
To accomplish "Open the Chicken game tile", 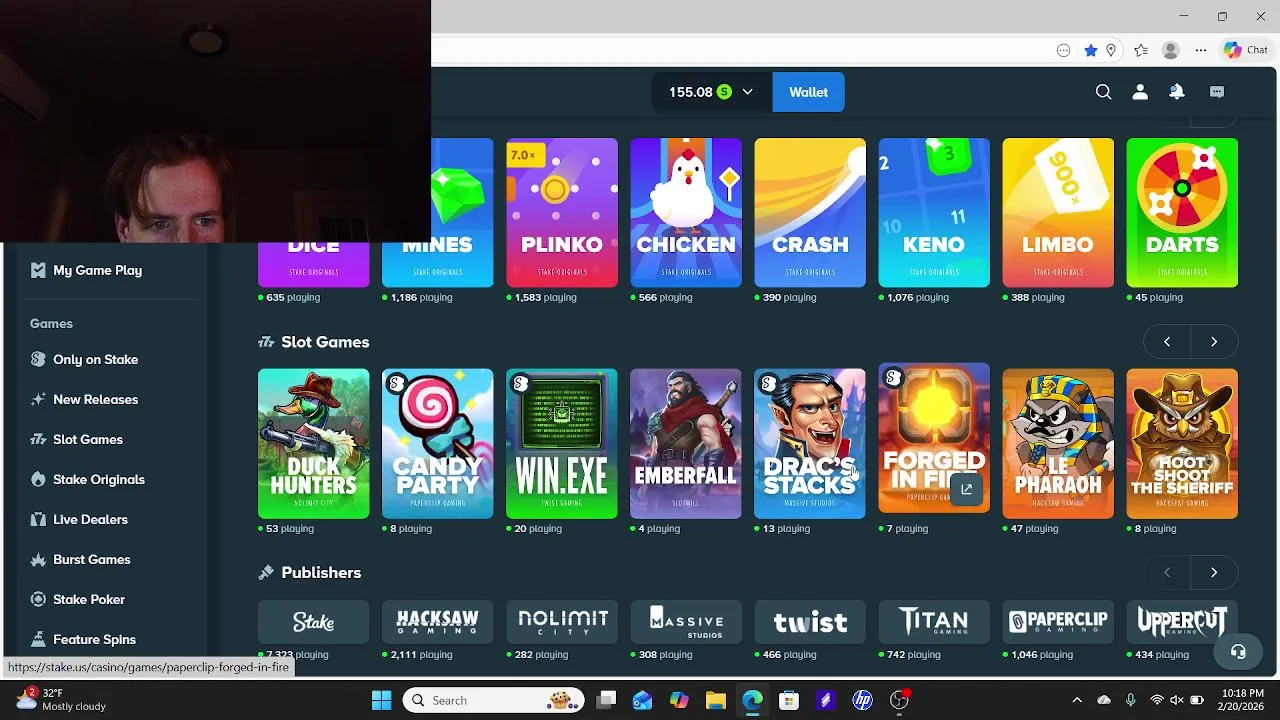I will coord(686,212).
